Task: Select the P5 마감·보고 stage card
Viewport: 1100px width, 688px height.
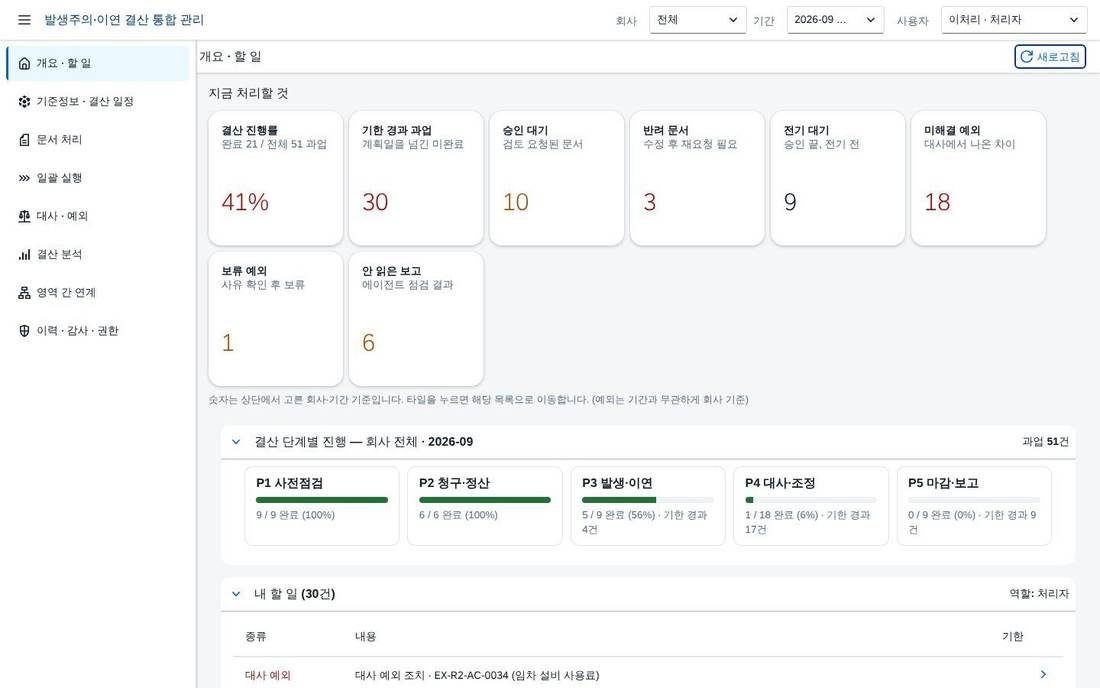Action: (974, 506)
